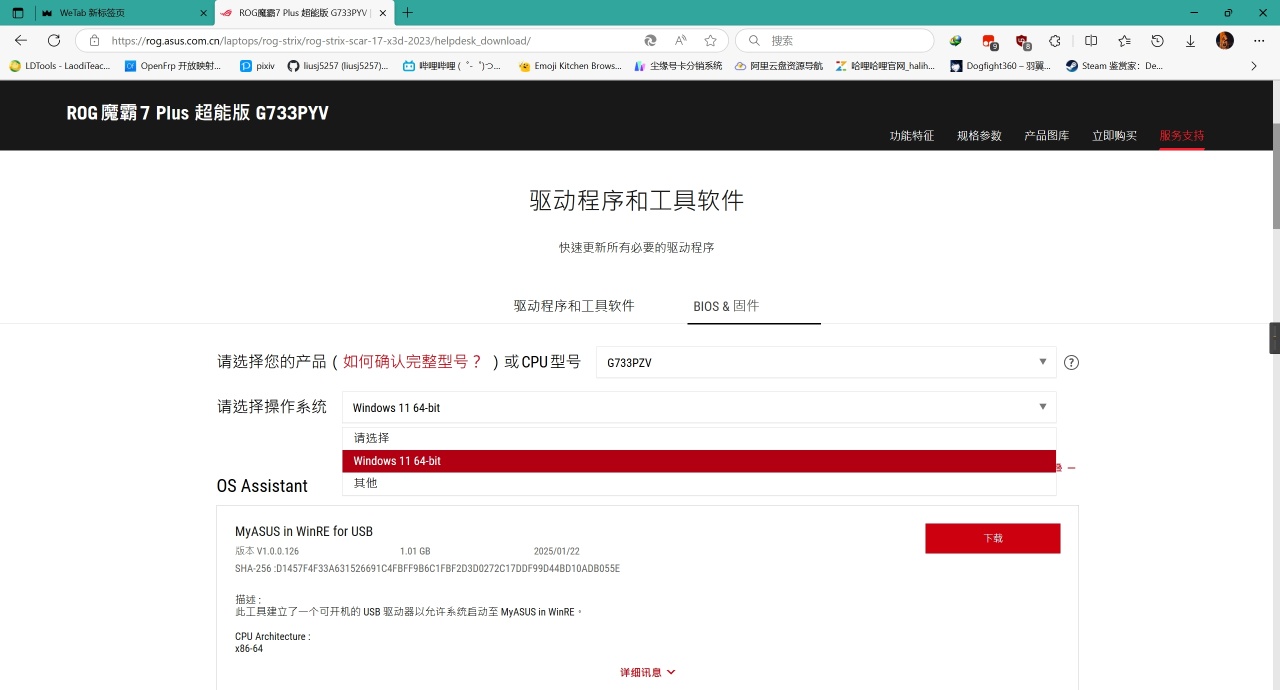The width and height of the screenshot is (1280, 690).
Task: Open a new browser tab
Action: point(407,13)
